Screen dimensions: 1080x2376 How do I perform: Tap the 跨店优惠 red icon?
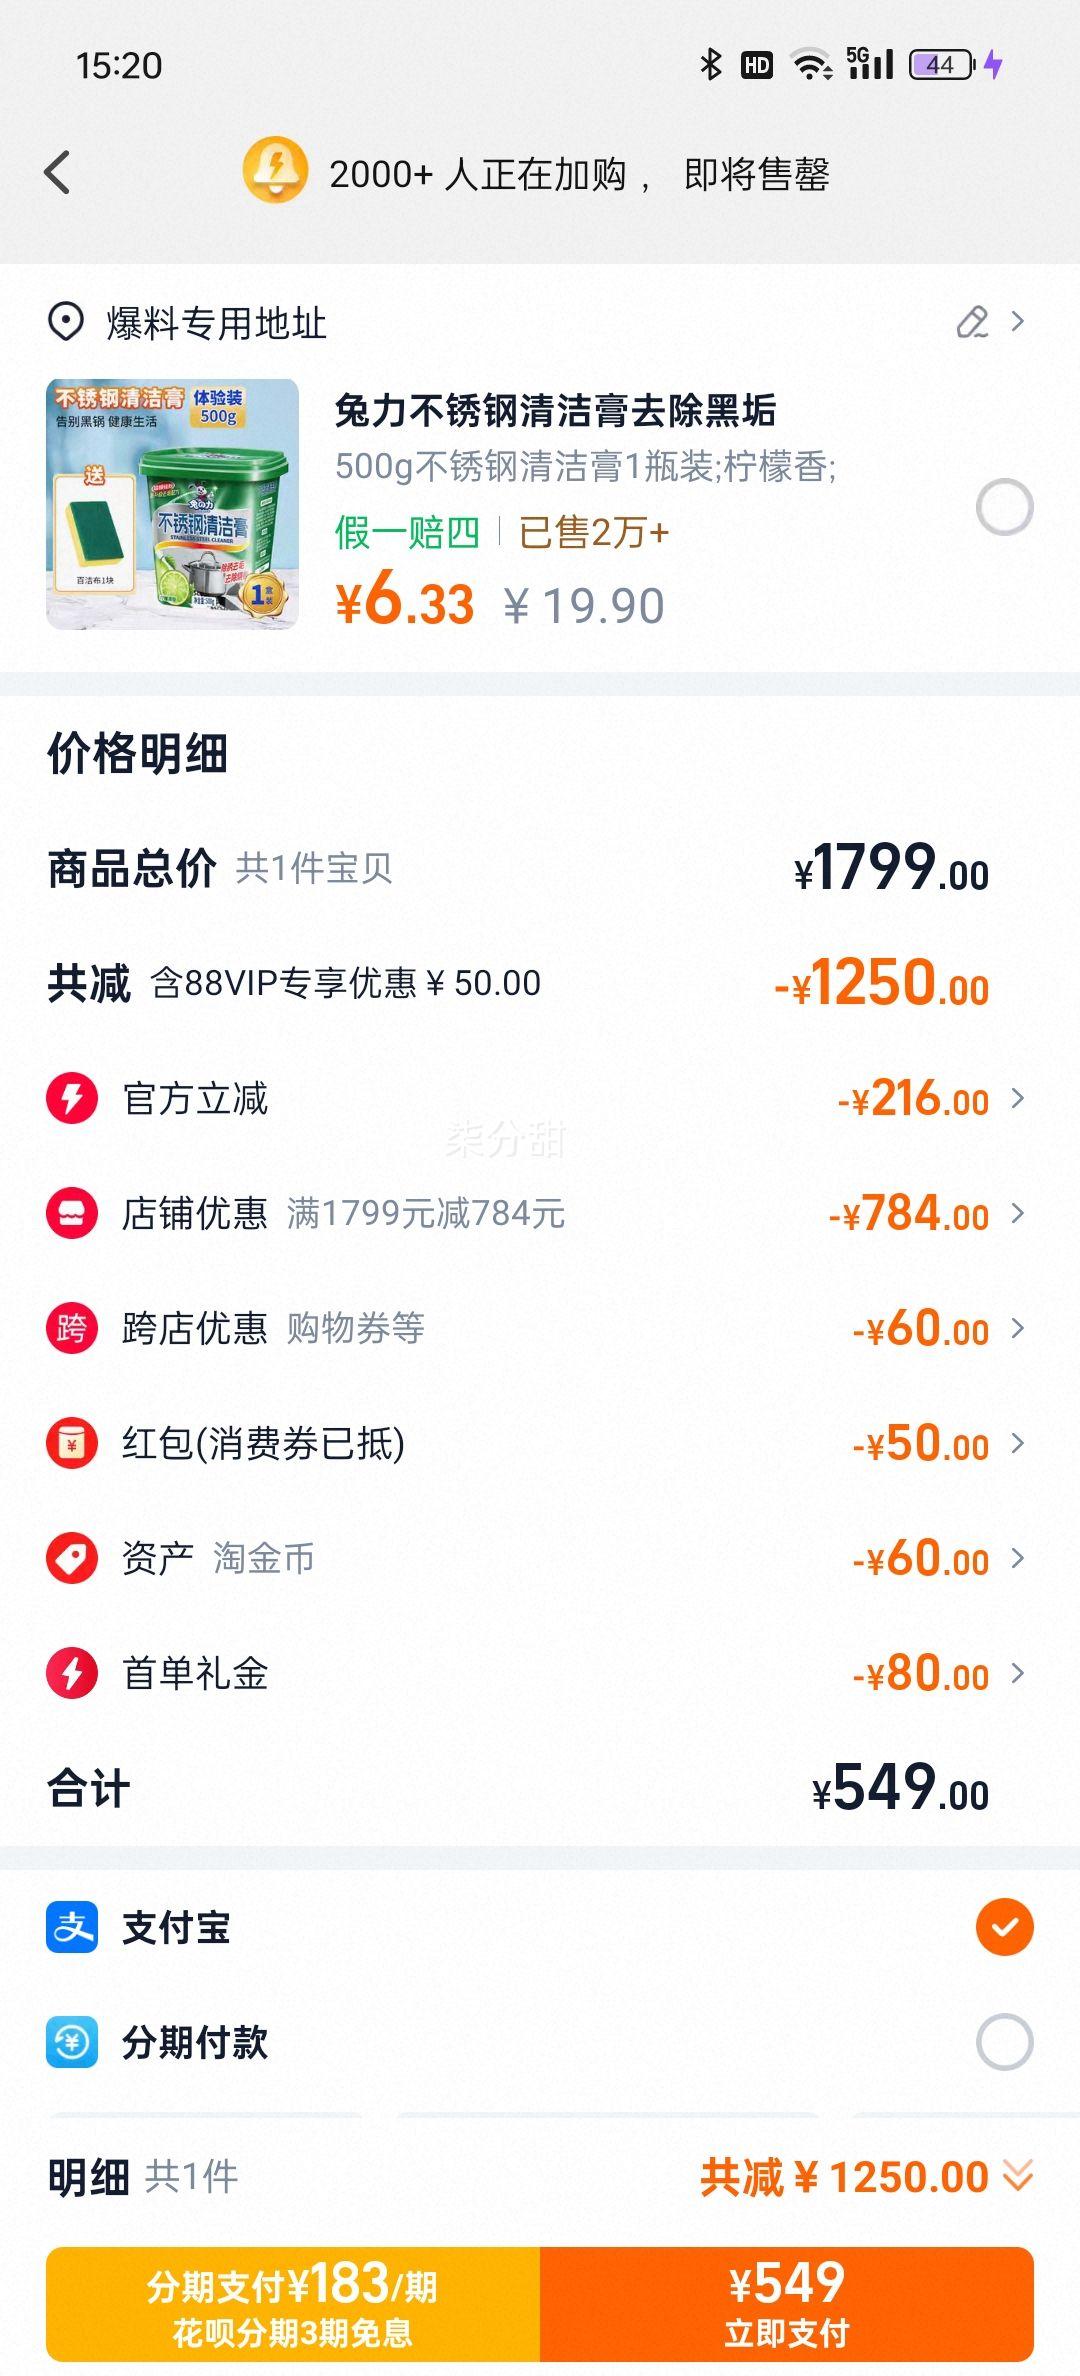pyautogui.click(x=72, y=1328)
